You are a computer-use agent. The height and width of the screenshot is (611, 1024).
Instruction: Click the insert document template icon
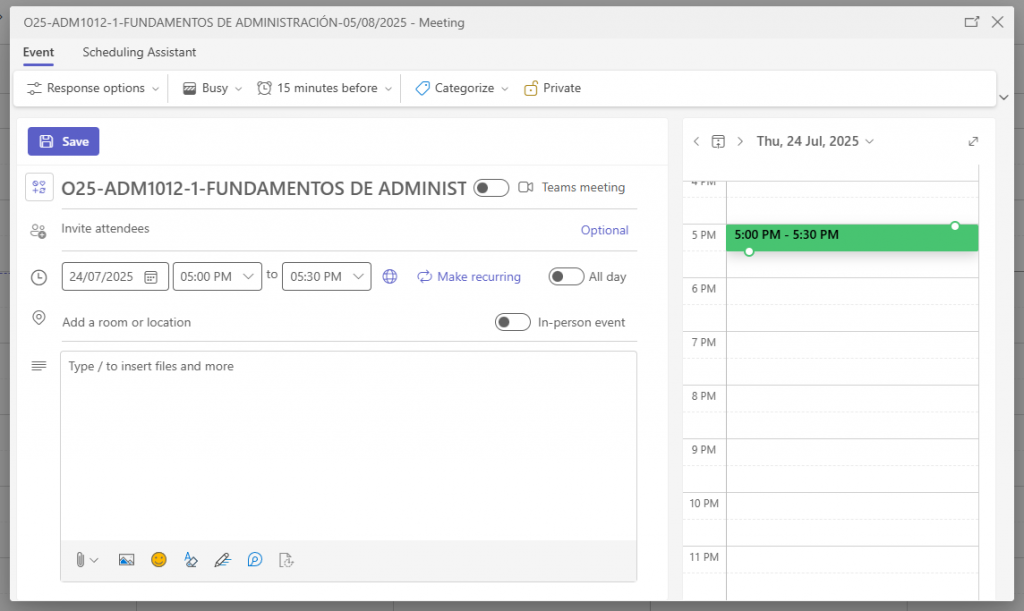(x=286, y=560)
